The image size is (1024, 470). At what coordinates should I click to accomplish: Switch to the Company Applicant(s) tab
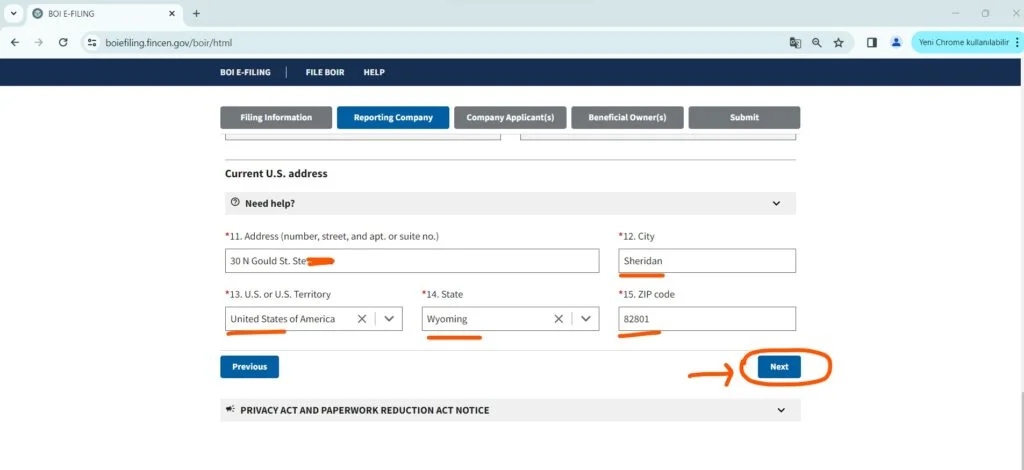(510, 117)
